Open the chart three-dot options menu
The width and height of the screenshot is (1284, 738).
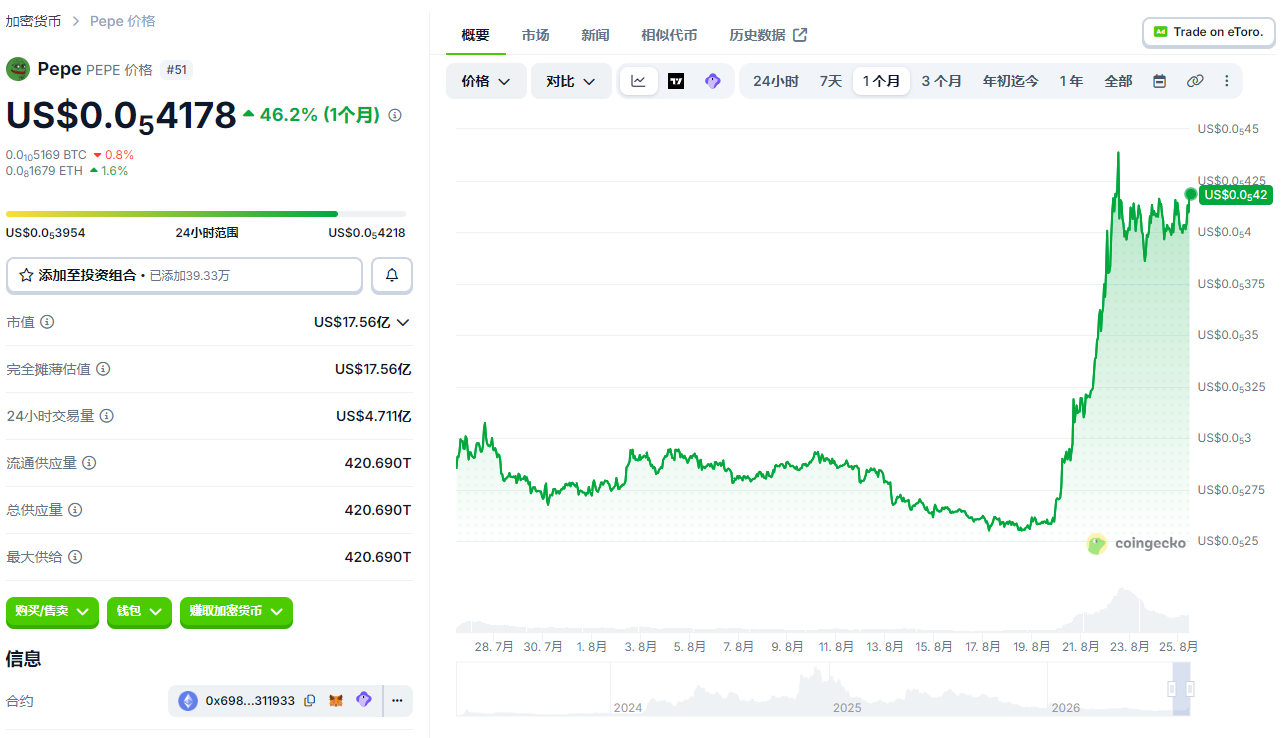(1227, 81)
